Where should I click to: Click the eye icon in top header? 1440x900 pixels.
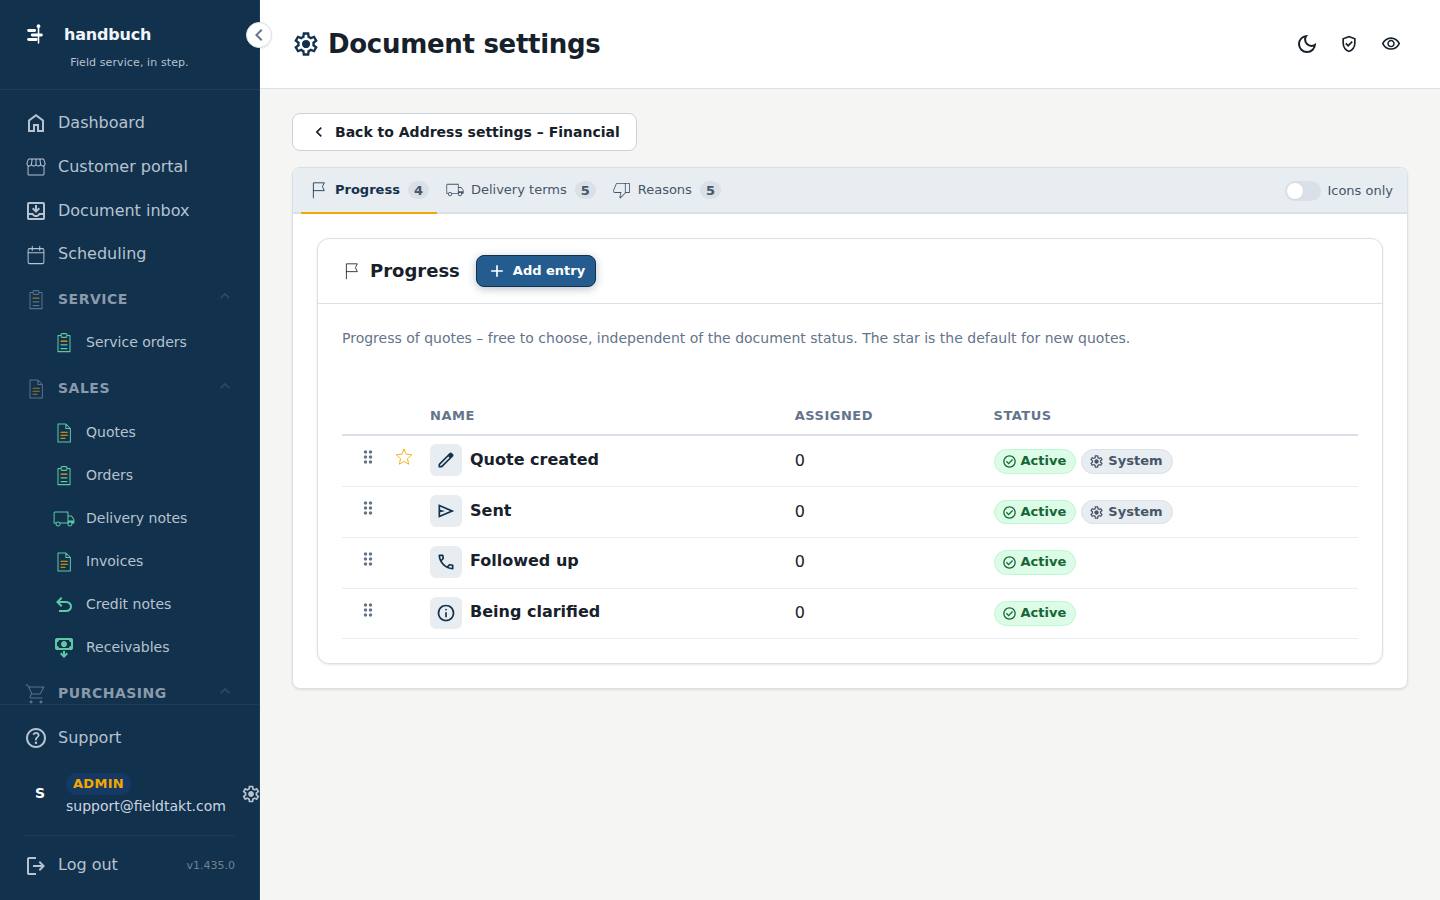[x=1391, y=44]
